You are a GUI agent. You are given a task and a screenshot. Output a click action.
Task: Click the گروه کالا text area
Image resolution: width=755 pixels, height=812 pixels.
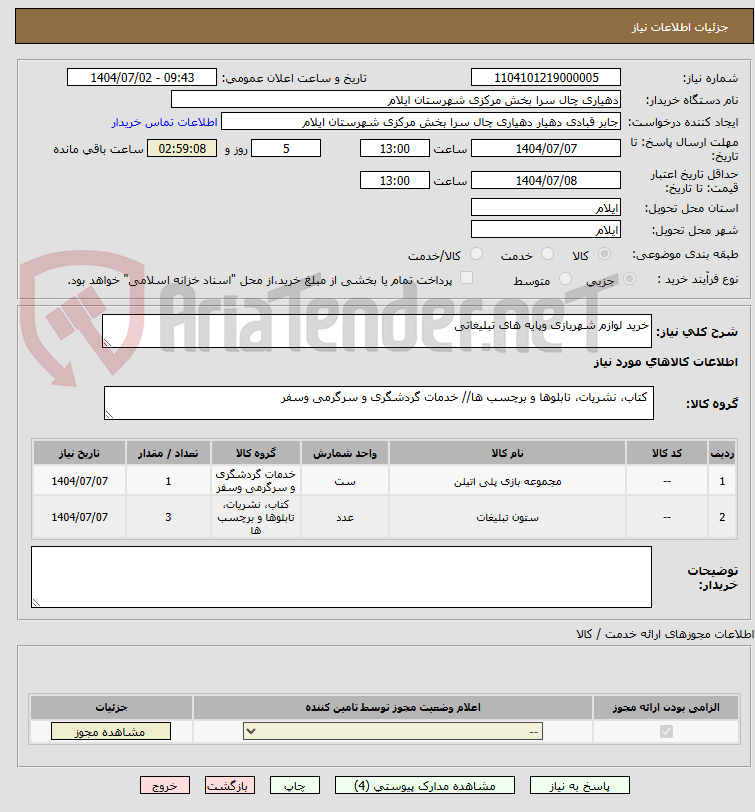pyautogui.click(x=379, y=403)
